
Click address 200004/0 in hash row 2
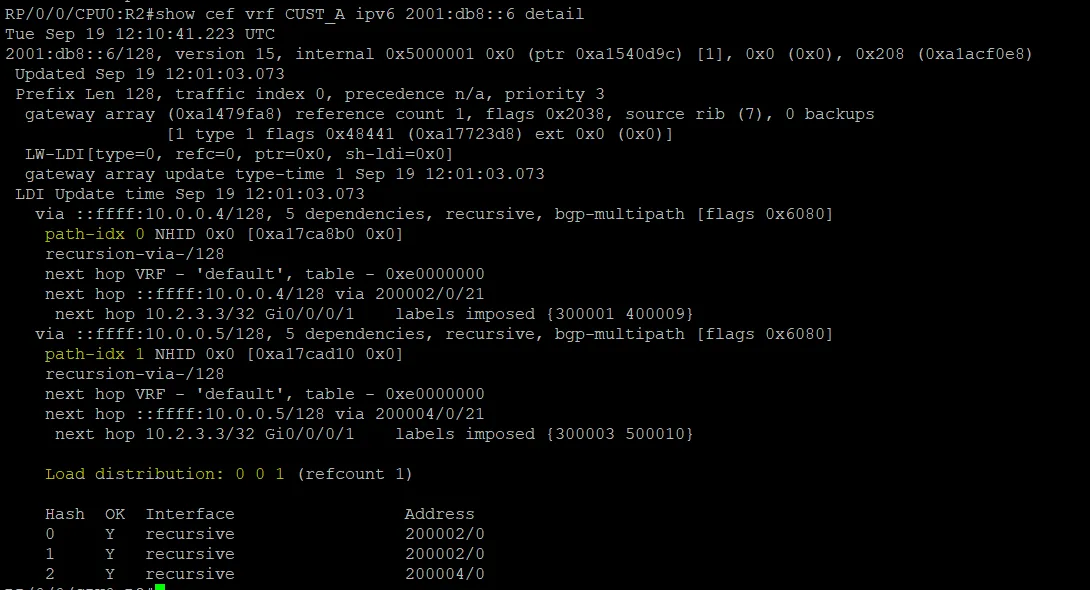tap(445, 574)
